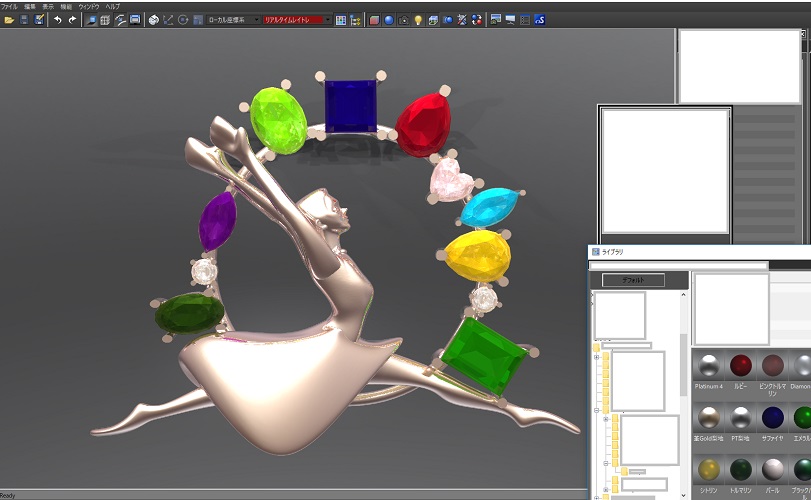The width and height of the screenshot is (811, 500).
Task: Click the light bulb icon
Action: (418, 20)
